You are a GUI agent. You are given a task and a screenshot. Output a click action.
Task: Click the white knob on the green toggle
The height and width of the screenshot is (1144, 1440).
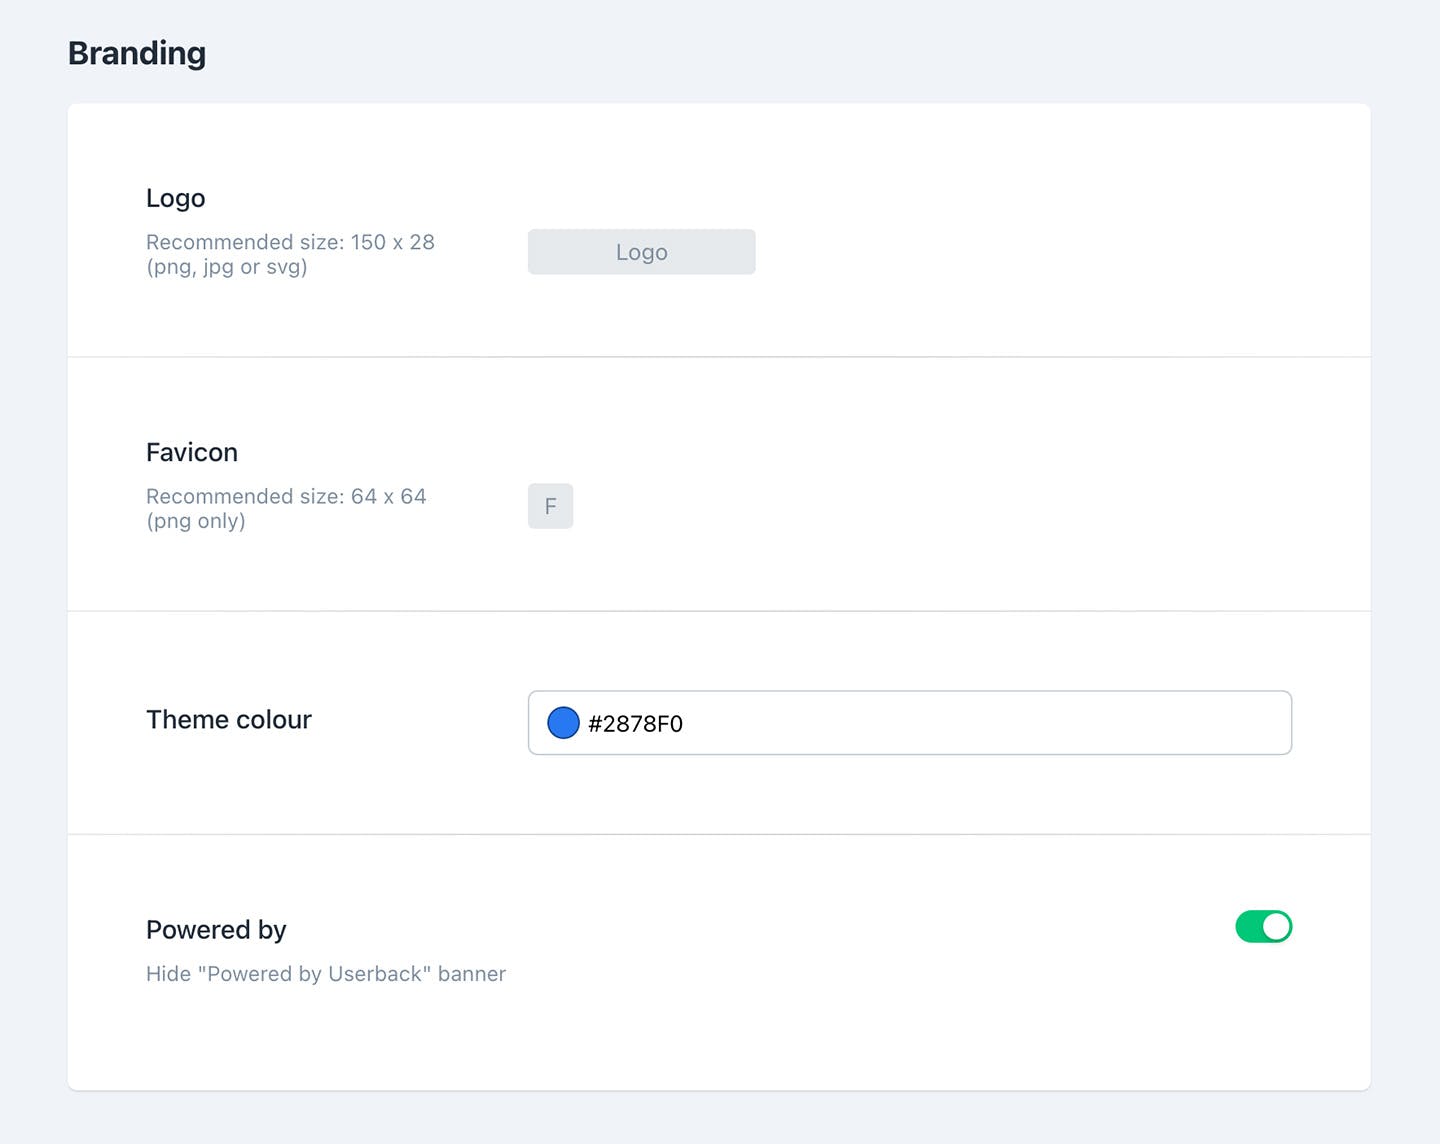click(x=1276, y=927)
